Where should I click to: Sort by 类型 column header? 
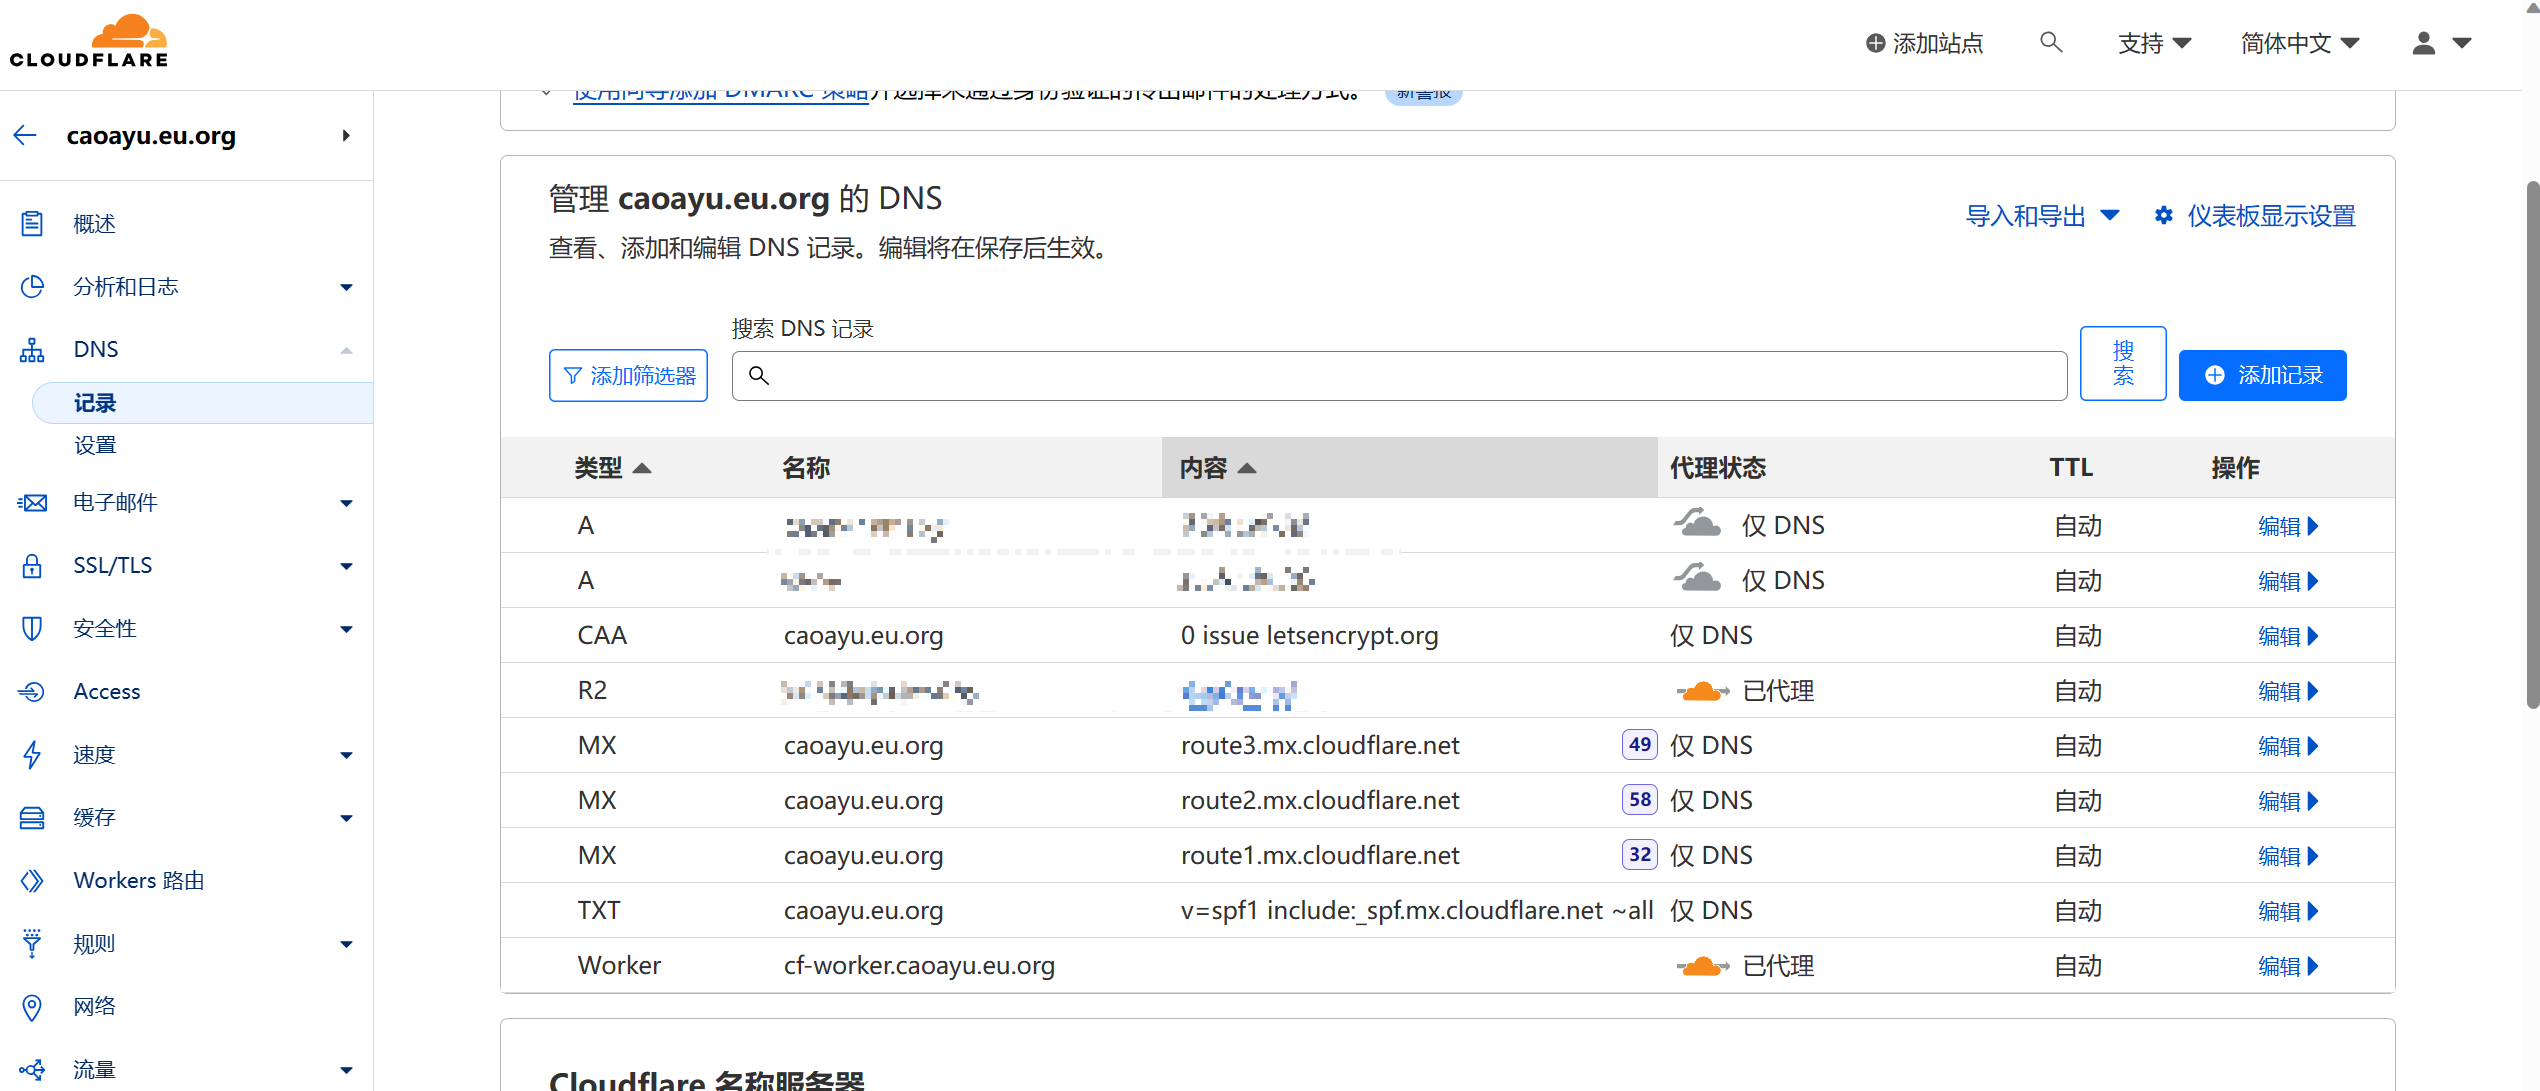click(x=613, y=468)
